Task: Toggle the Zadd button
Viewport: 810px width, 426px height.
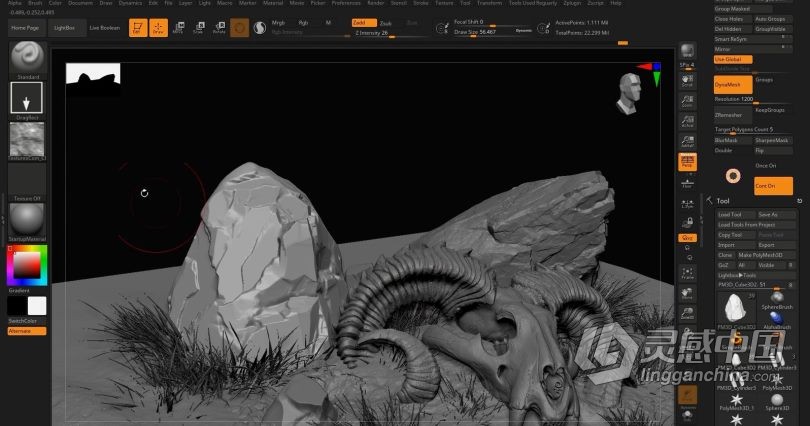Action: [364, 23]
